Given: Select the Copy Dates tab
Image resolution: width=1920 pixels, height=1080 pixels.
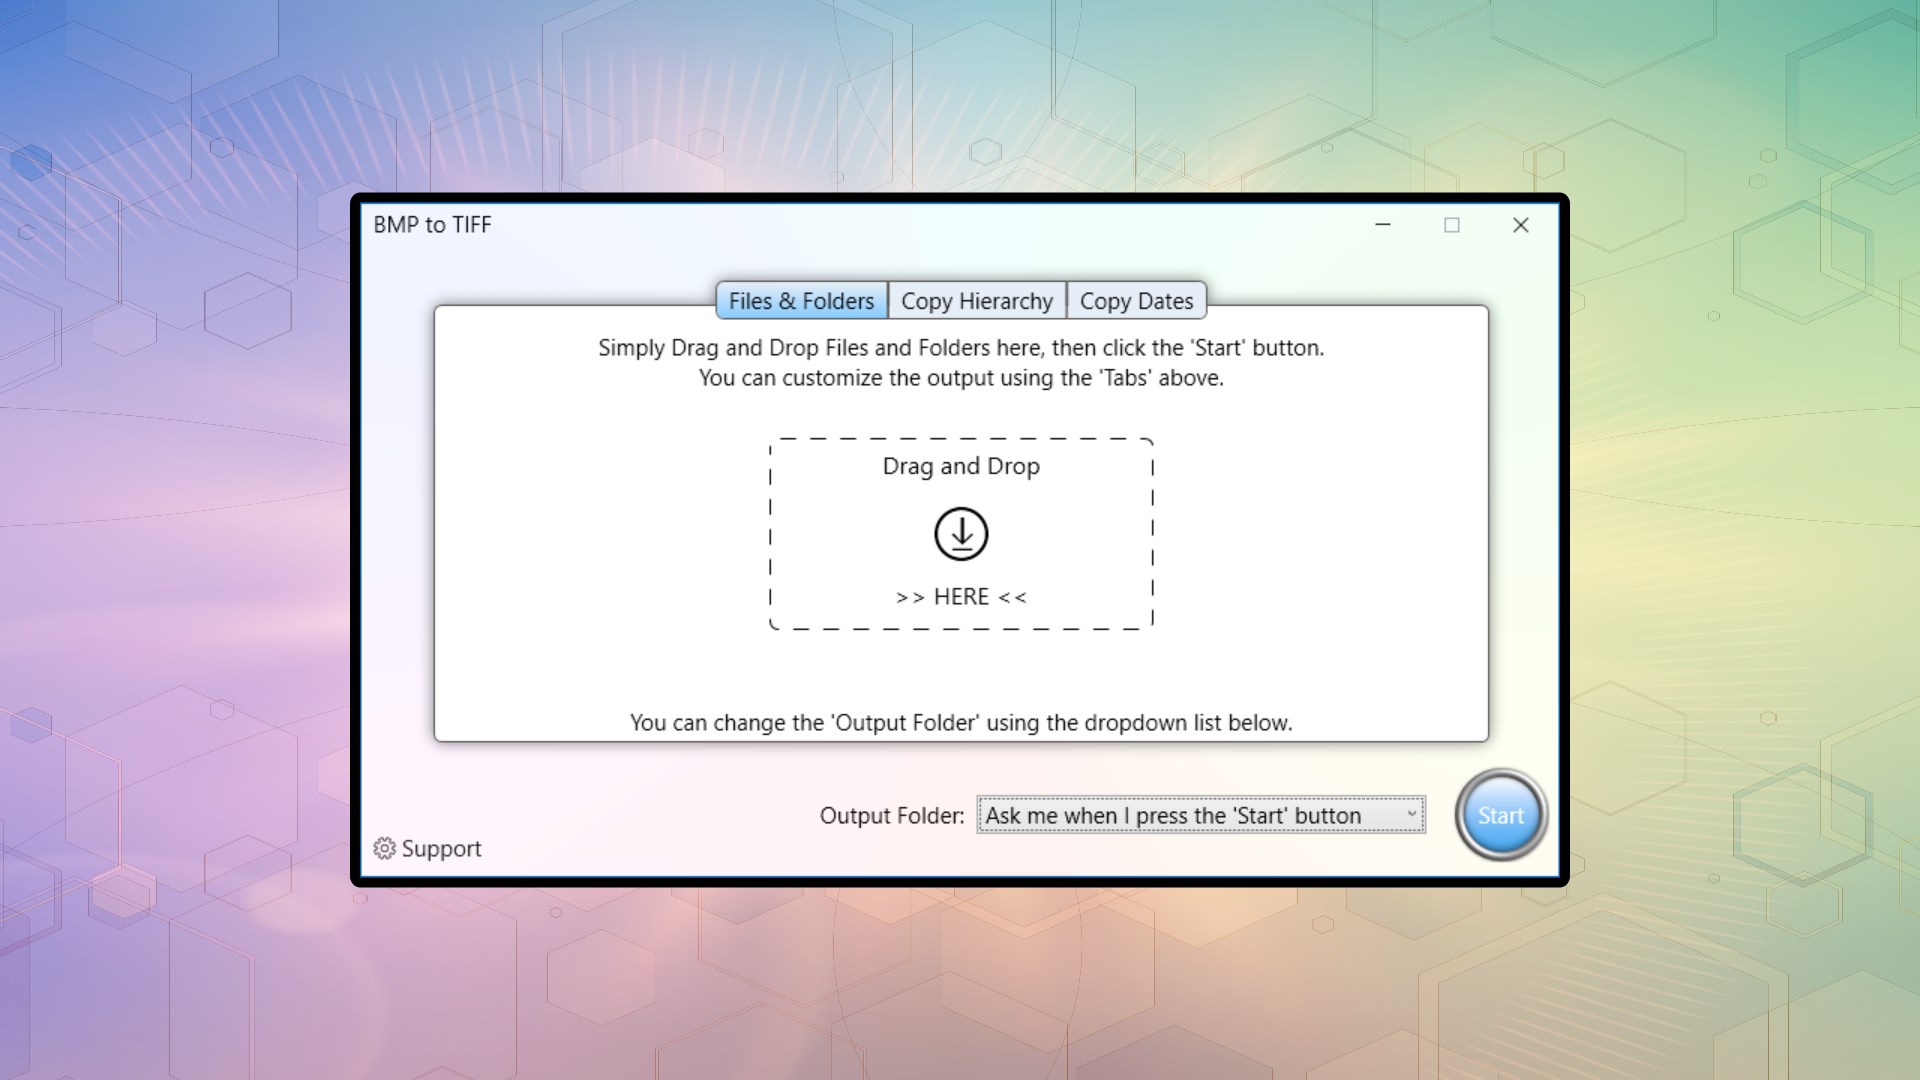Looking at the screenshot, I should (x=1136, y=301).
